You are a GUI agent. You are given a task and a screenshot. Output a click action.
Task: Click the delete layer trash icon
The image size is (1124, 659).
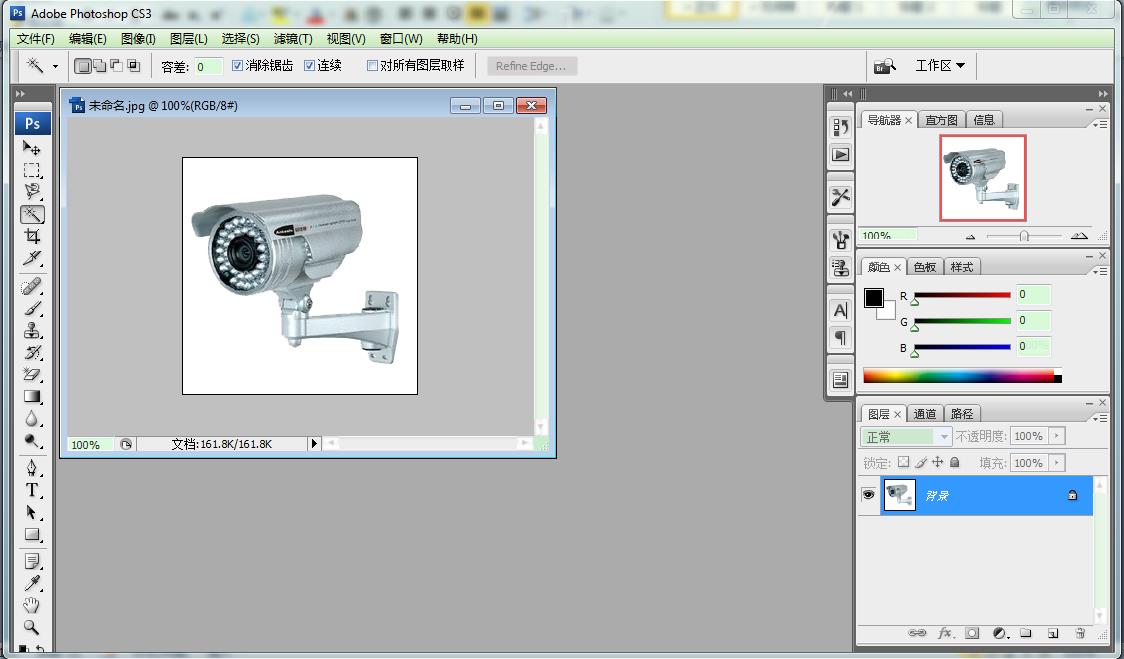pos(1080,633)
